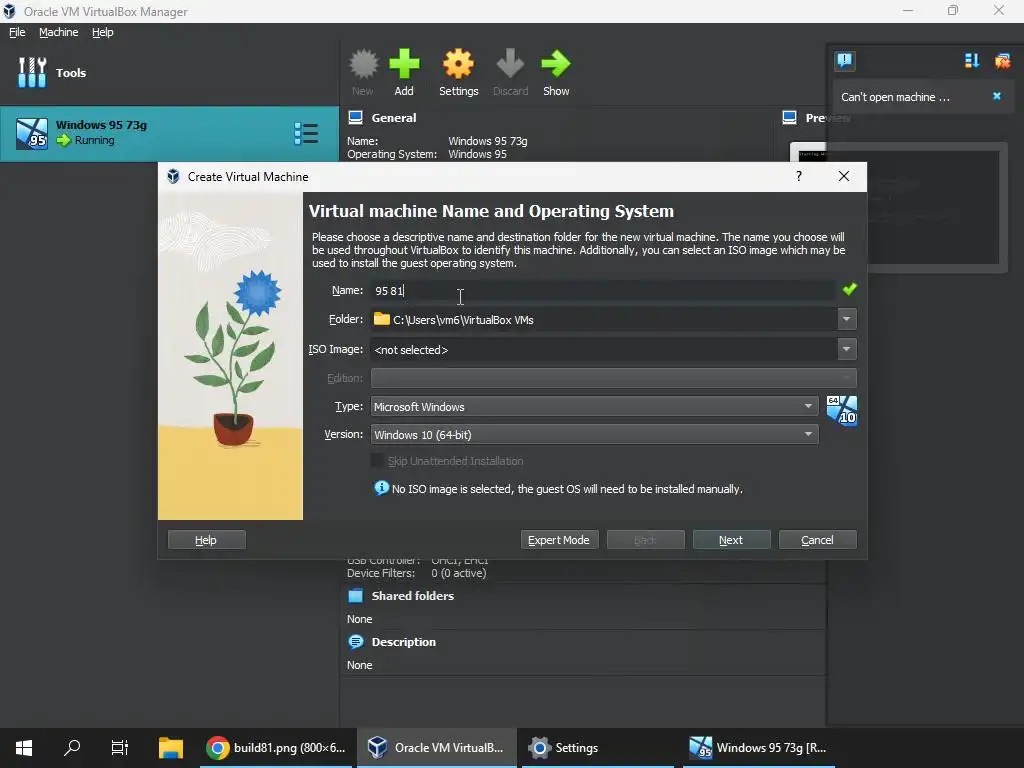This screenshot has height=768, width=1024.
Task: Click the Name input field
Action: click(603, 291)
